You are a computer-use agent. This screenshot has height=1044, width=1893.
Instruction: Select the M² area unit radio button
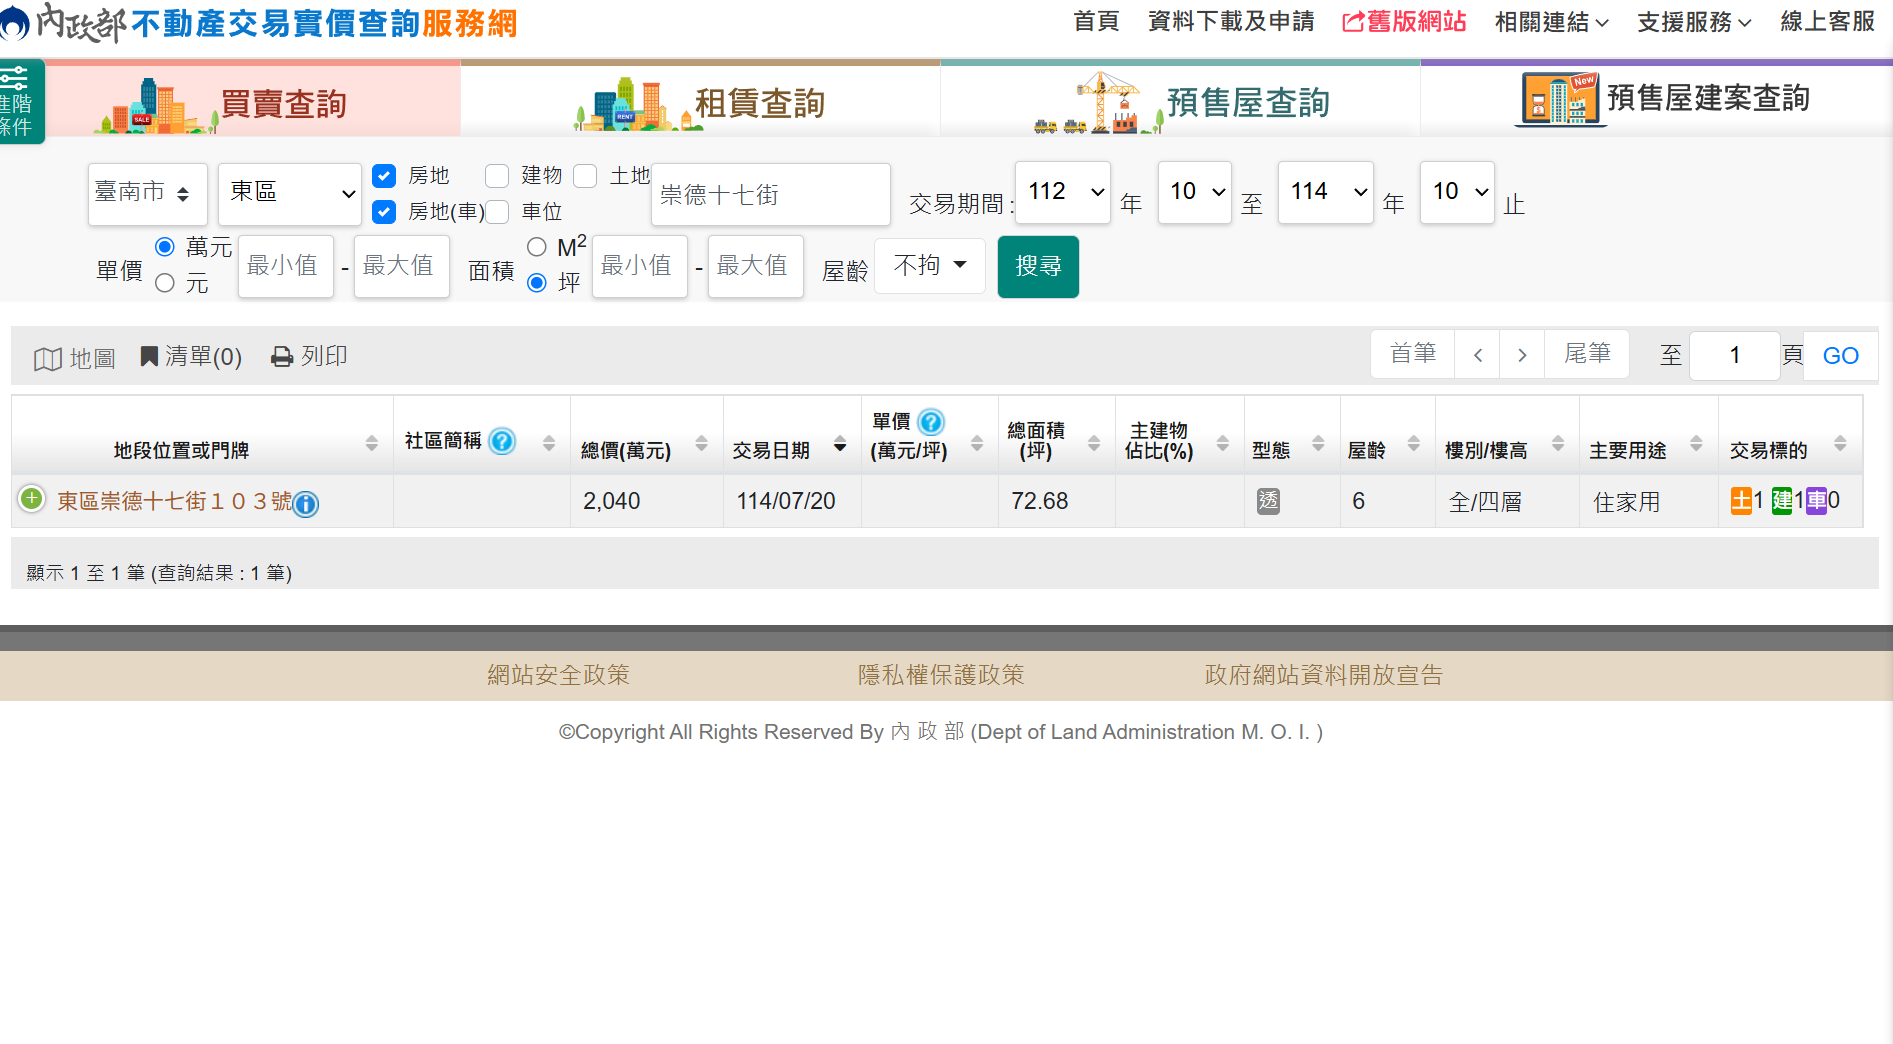pyautogui.click(x=537, y=247)
